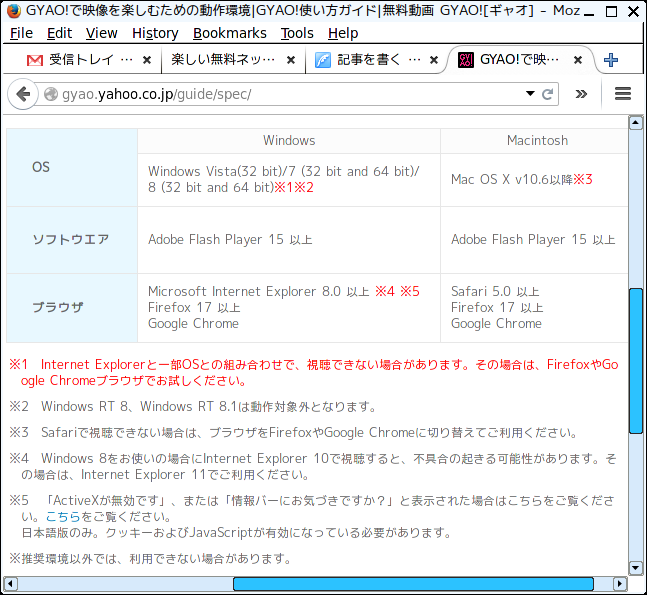The width and height of the screenshot is (647, 595).
Task: Click the vertical scrollbar down arrow
Action: [635, 568]
